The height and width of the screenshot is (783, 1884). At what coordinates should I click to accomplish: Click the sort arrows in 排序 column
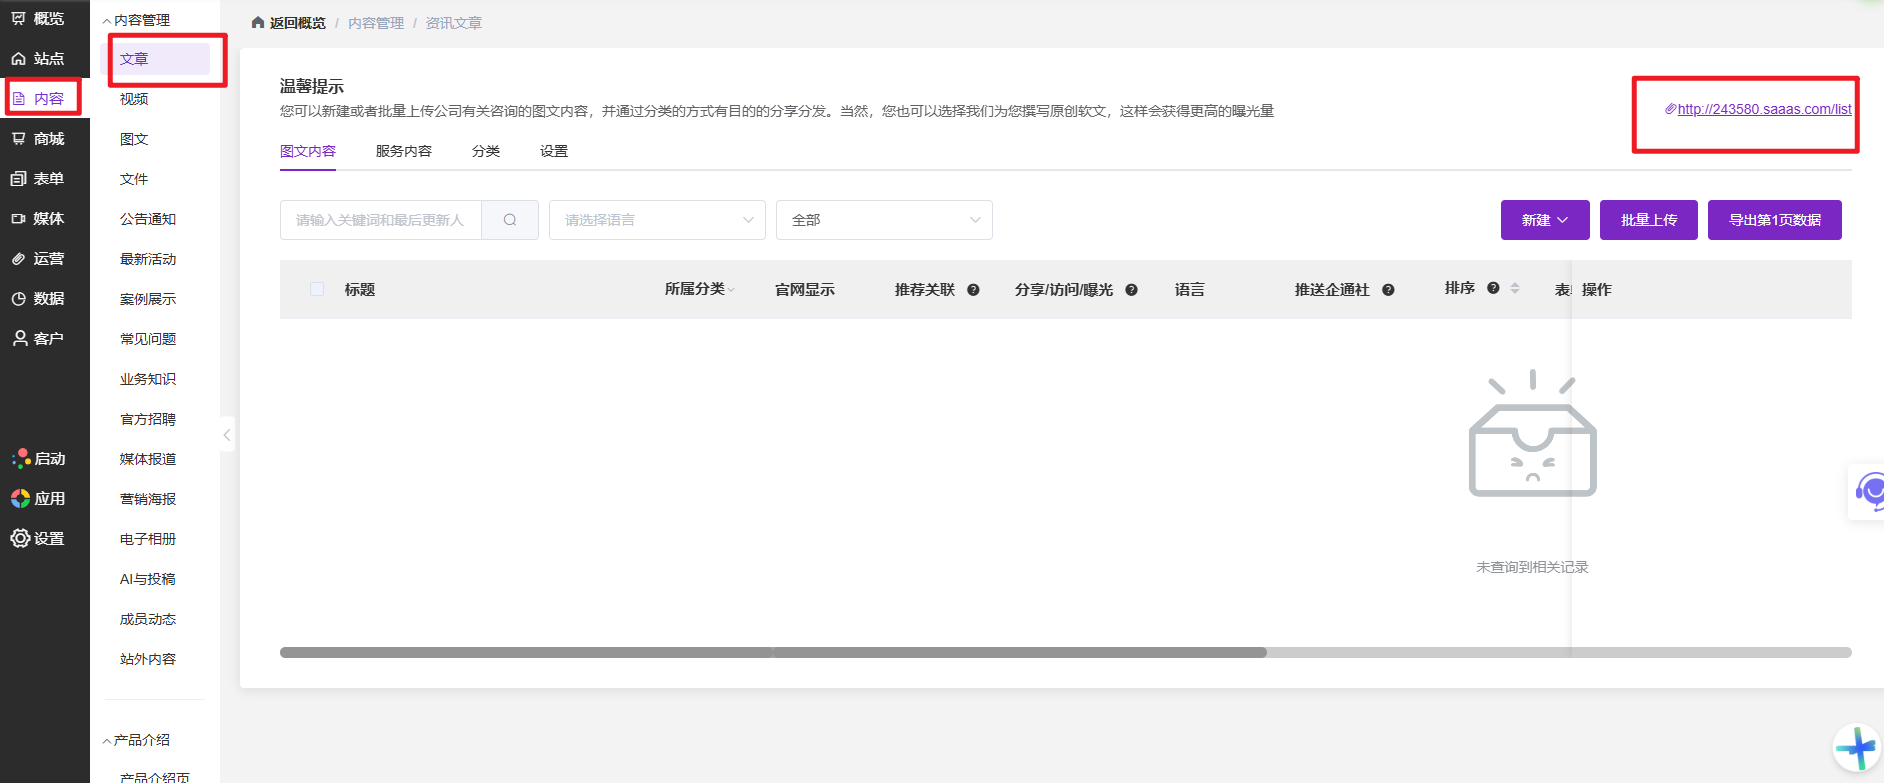pyautogui.click(x=1515, y=288)
